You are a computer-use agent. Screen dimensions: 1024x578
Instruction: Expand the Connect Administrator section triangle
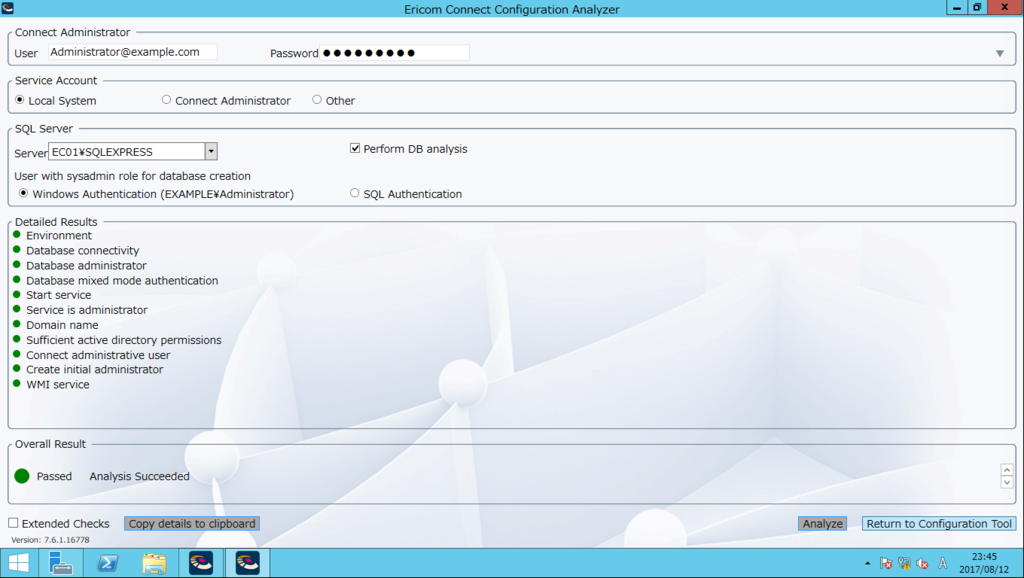coord(1000,54)
